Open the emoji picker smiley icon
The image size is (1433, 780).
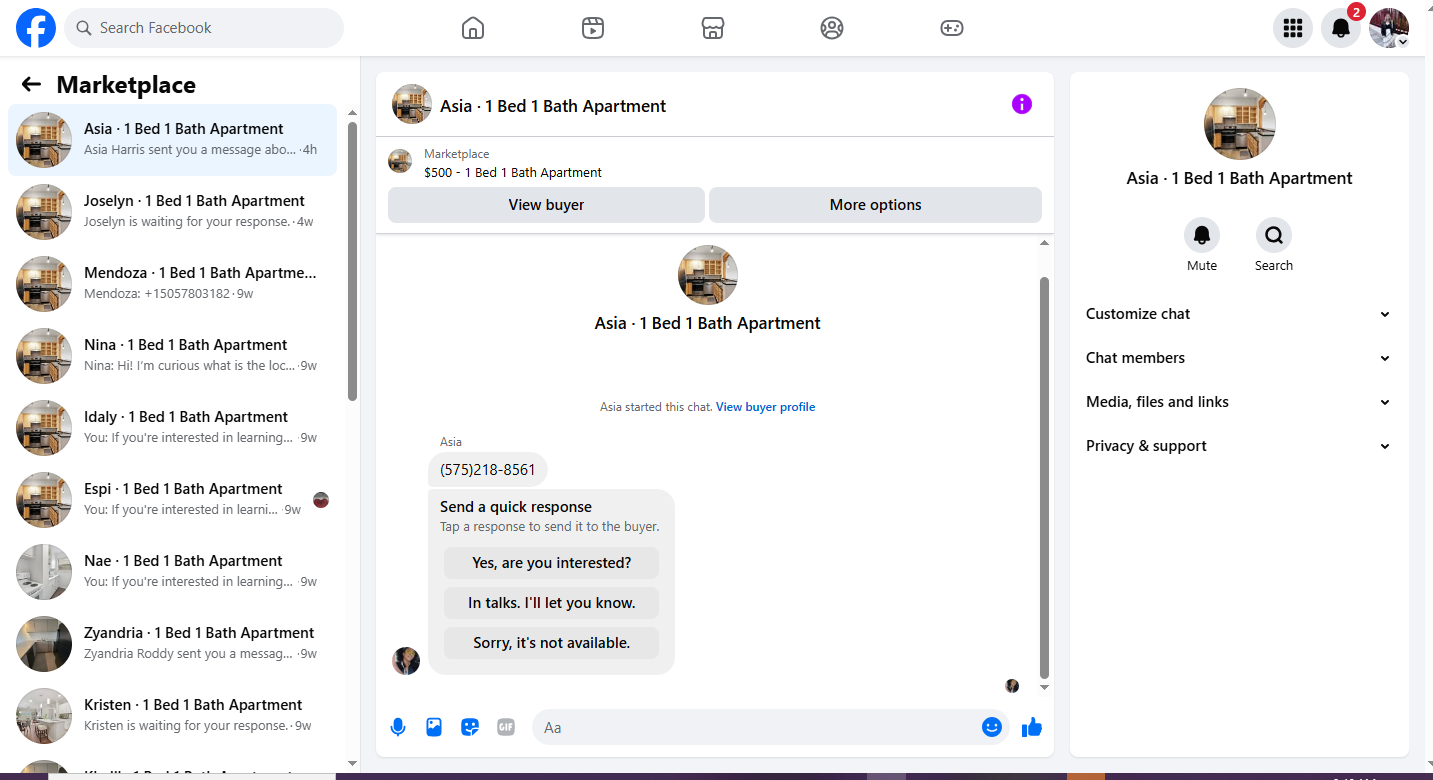click(x=992, y=727)
